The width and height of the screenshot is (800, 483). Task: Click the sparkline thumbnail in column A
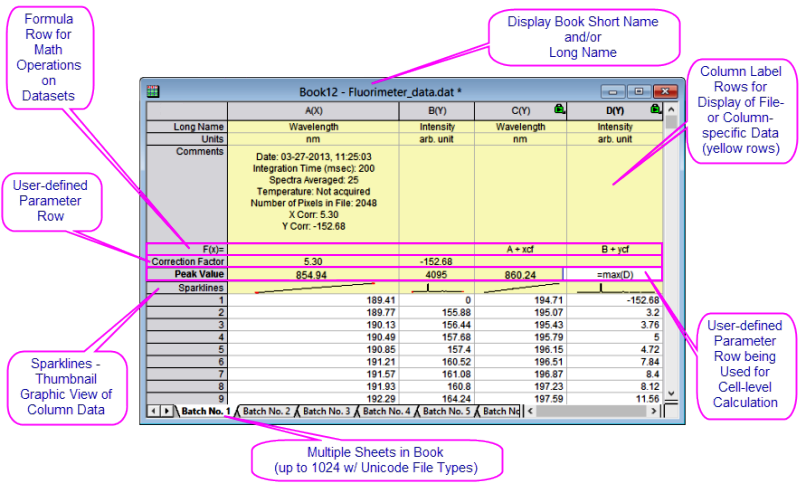pyautogui.click(x=313, y=287)
